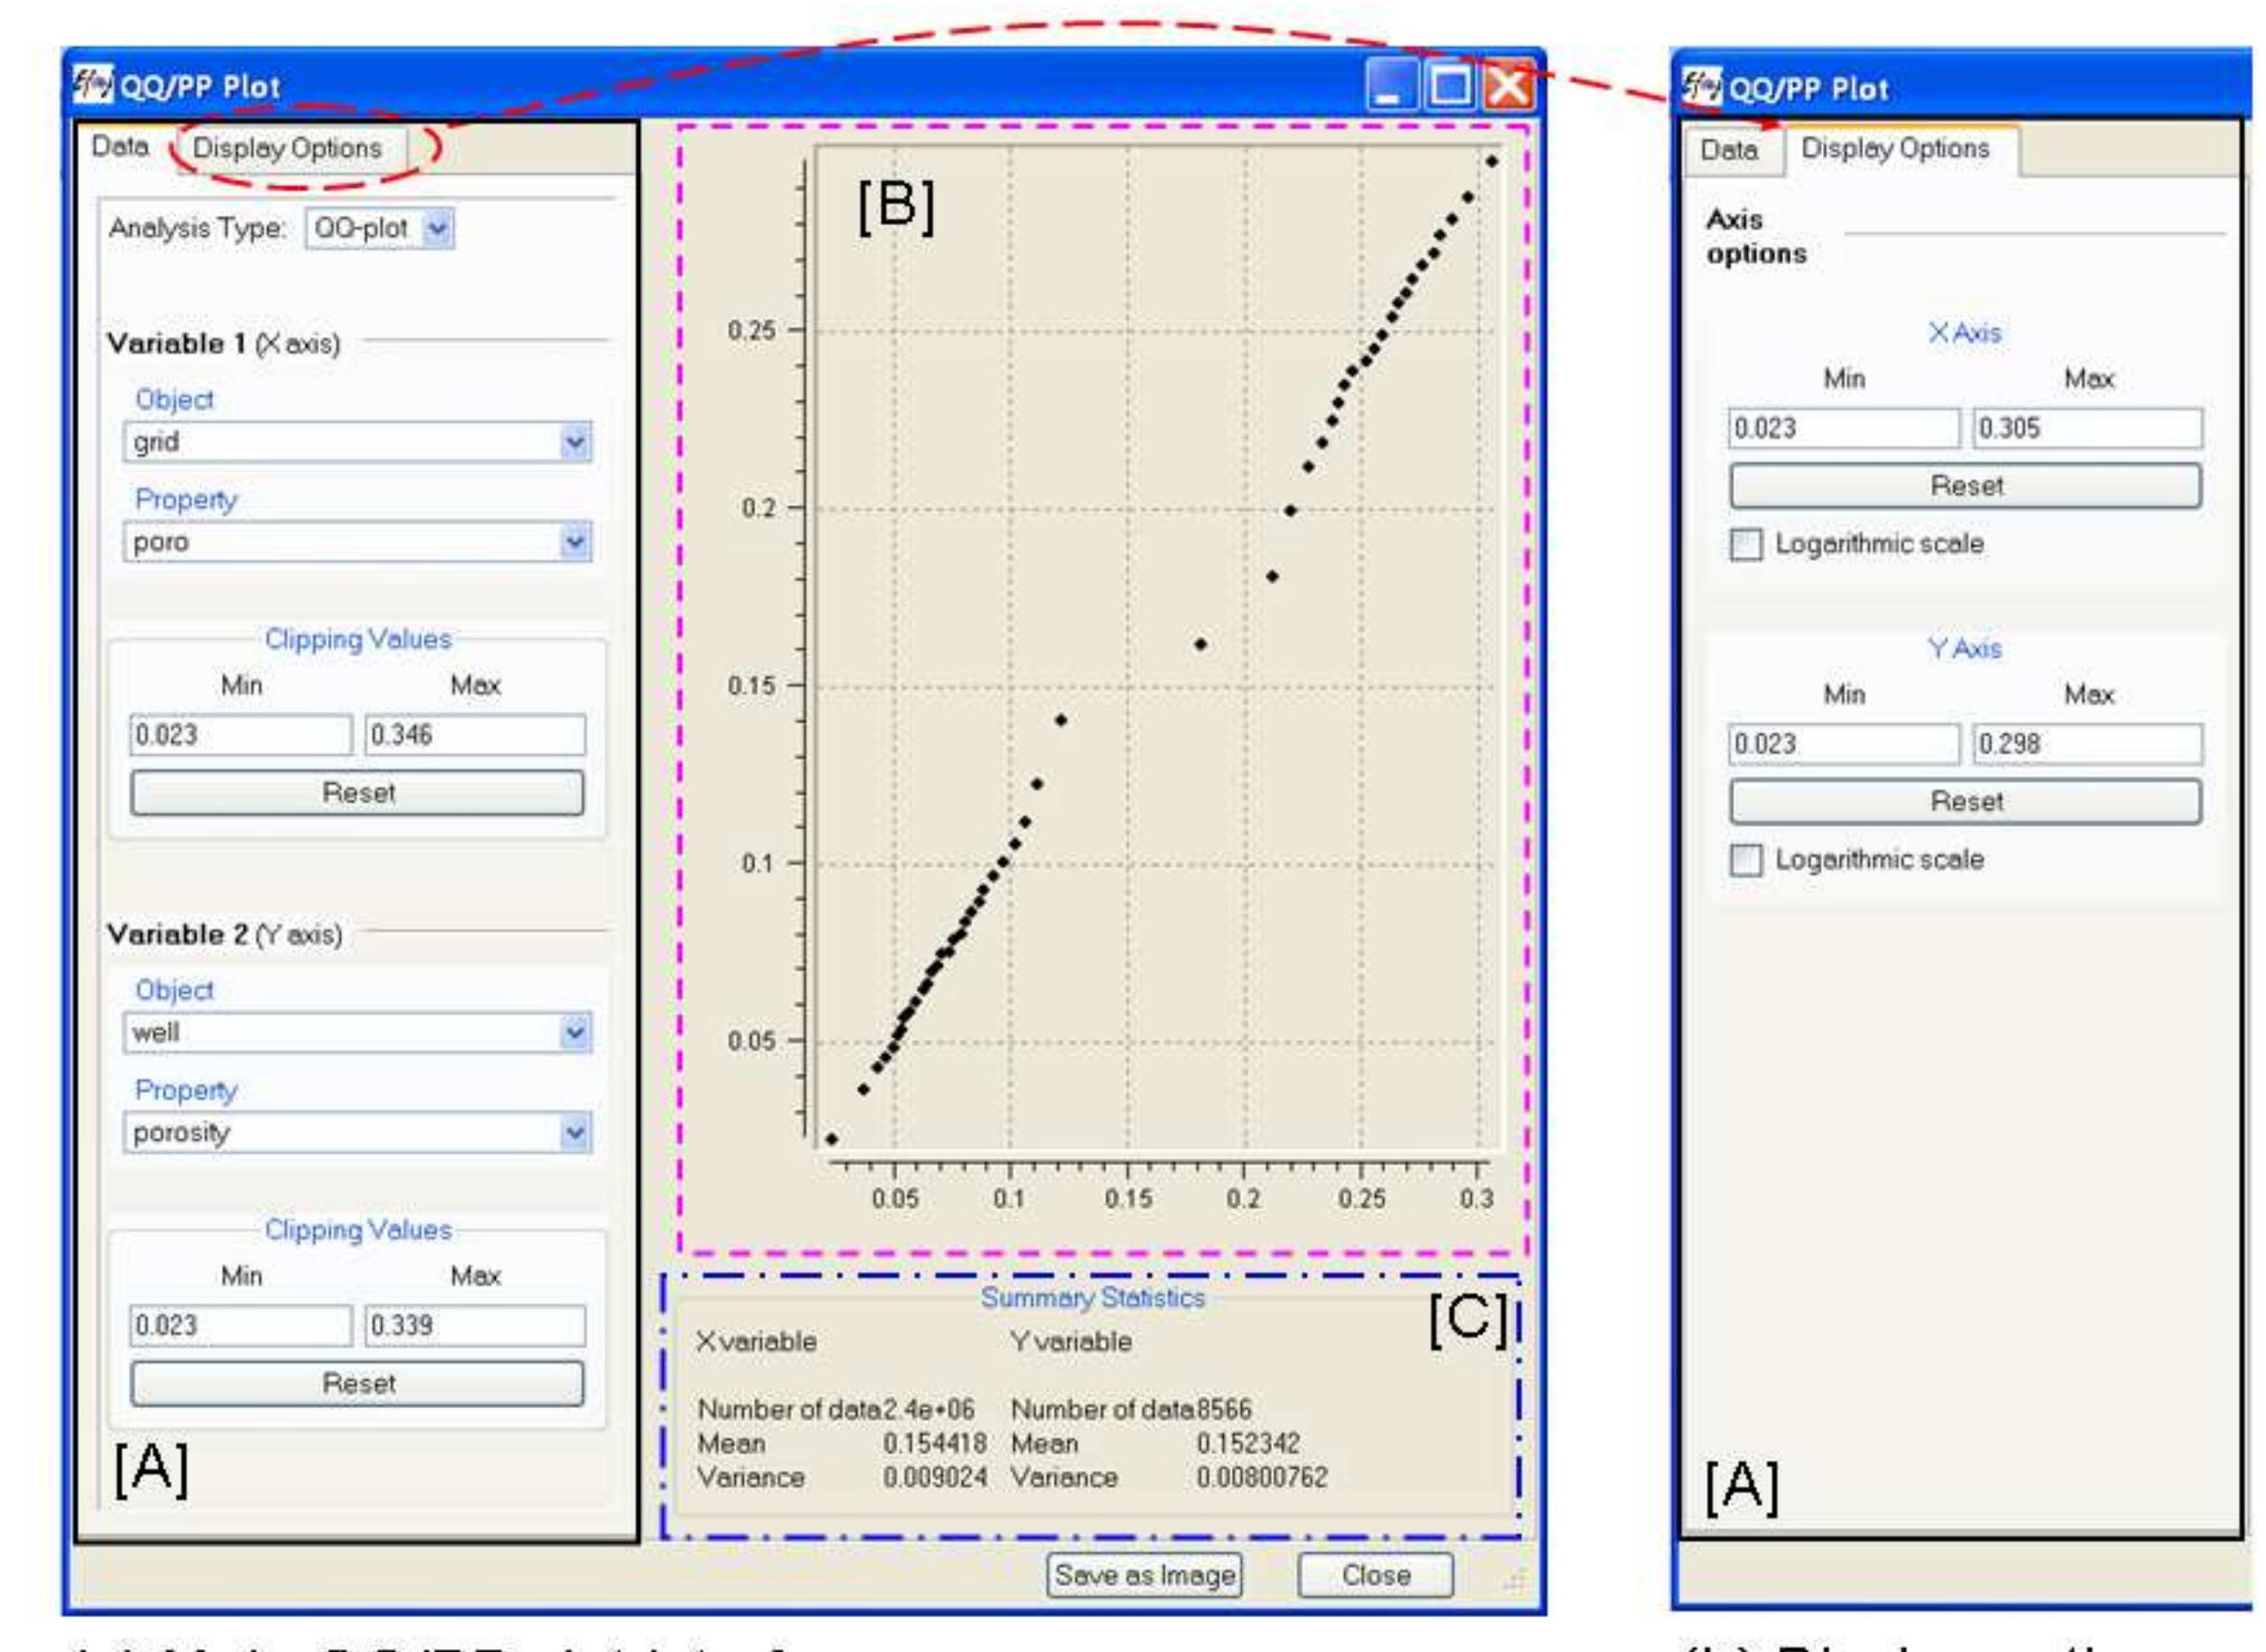Enable Logarithmic scale for X Axis
Image resolution: width=2266 pixels, height=1652 pixels.
point(1745,545)
